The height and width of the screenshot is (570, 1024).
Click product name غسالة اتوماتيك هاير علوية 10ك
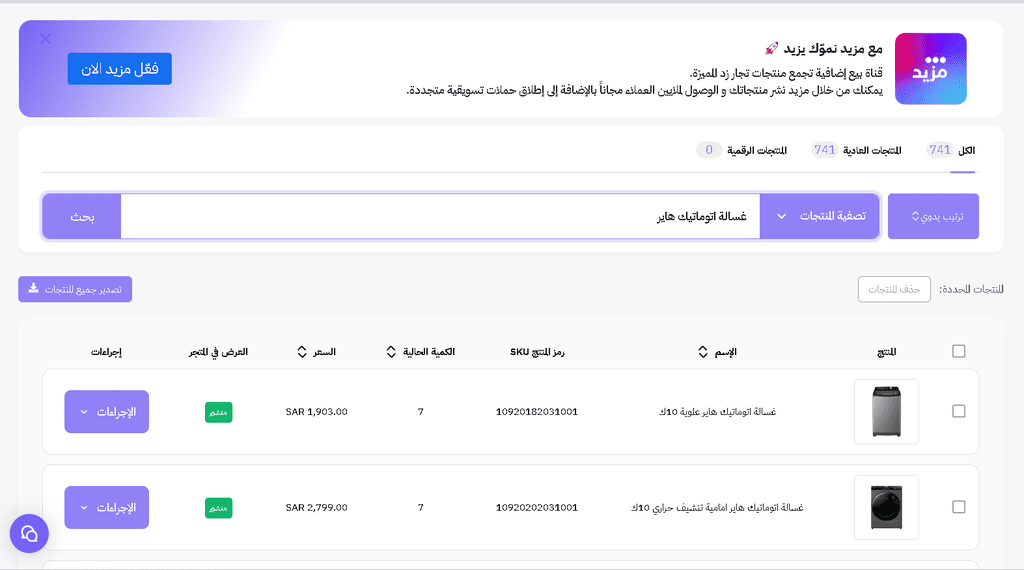tap(717, 411)
